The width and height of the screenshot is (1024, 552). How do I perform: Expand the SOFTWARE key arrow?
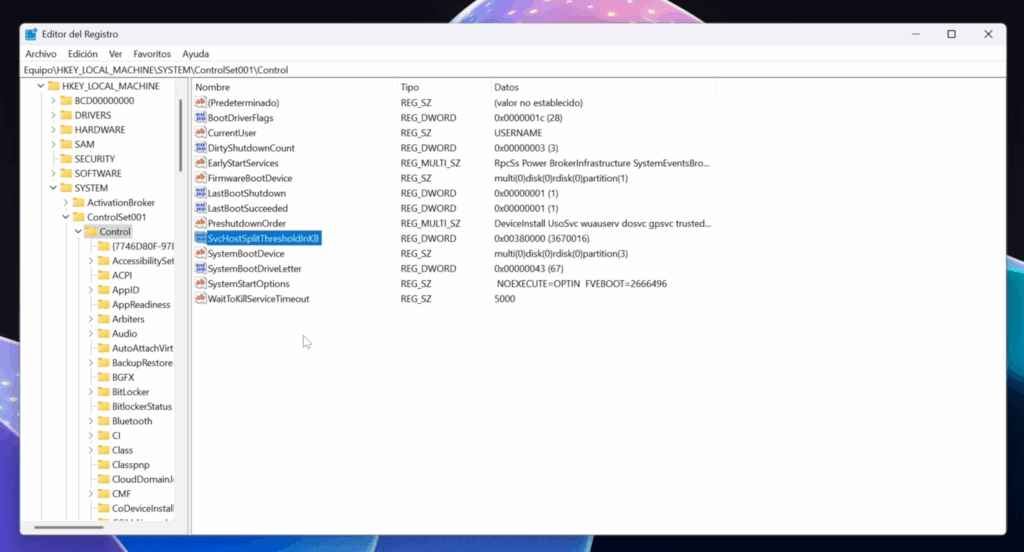[53, 173]
